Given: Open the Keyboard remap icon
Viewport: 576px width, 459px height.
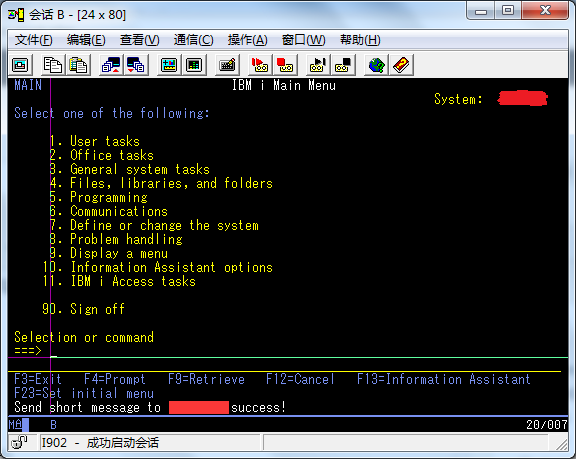Looking at the screenshot, I should (227, 65).
